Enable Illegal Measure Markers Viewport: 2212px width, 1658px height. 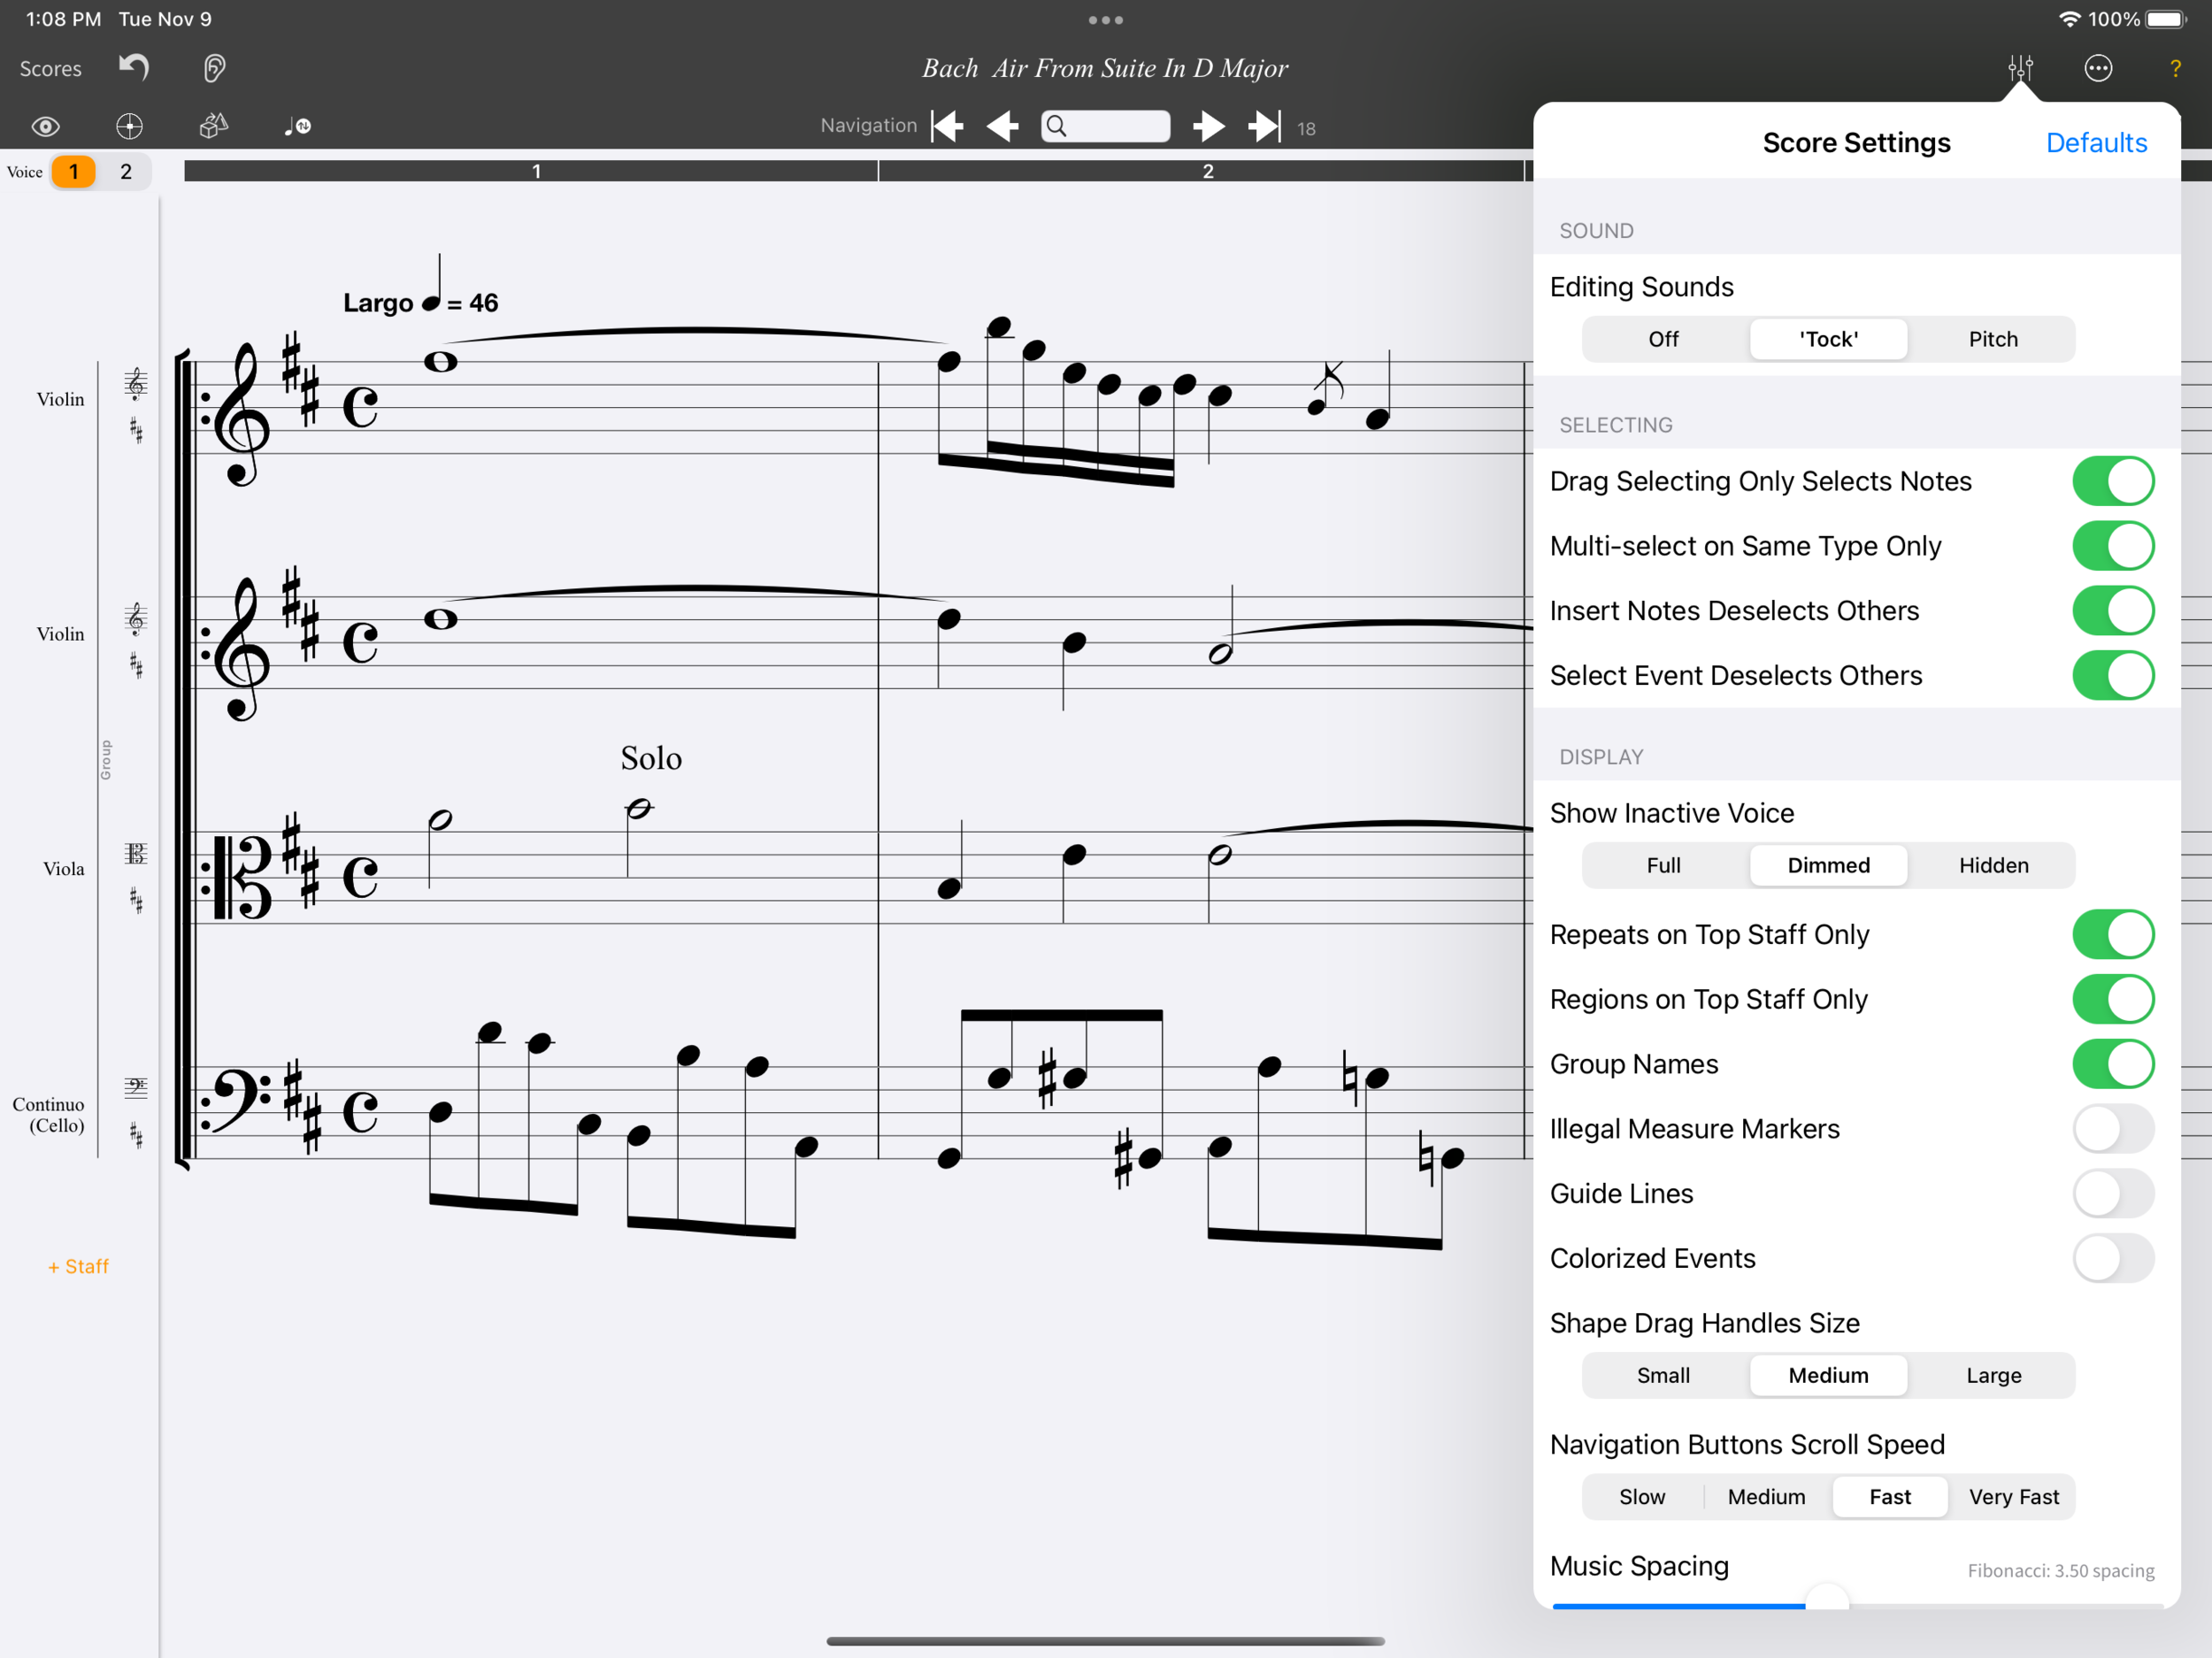tap(2113, 1129)
